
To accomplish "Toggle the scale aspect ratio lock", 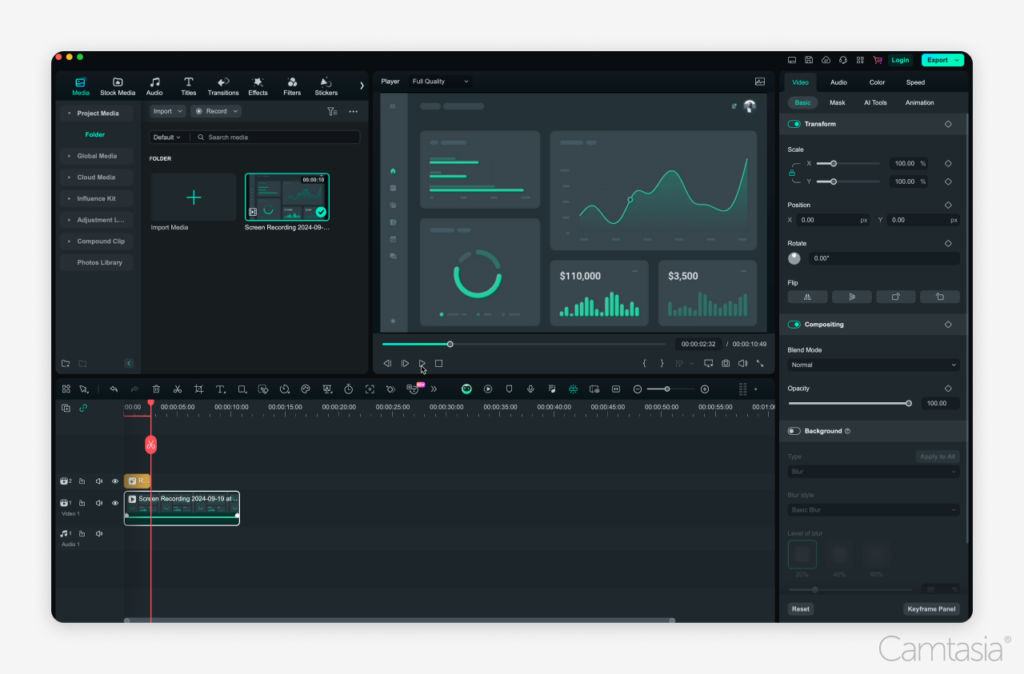I will pos(792,173).
